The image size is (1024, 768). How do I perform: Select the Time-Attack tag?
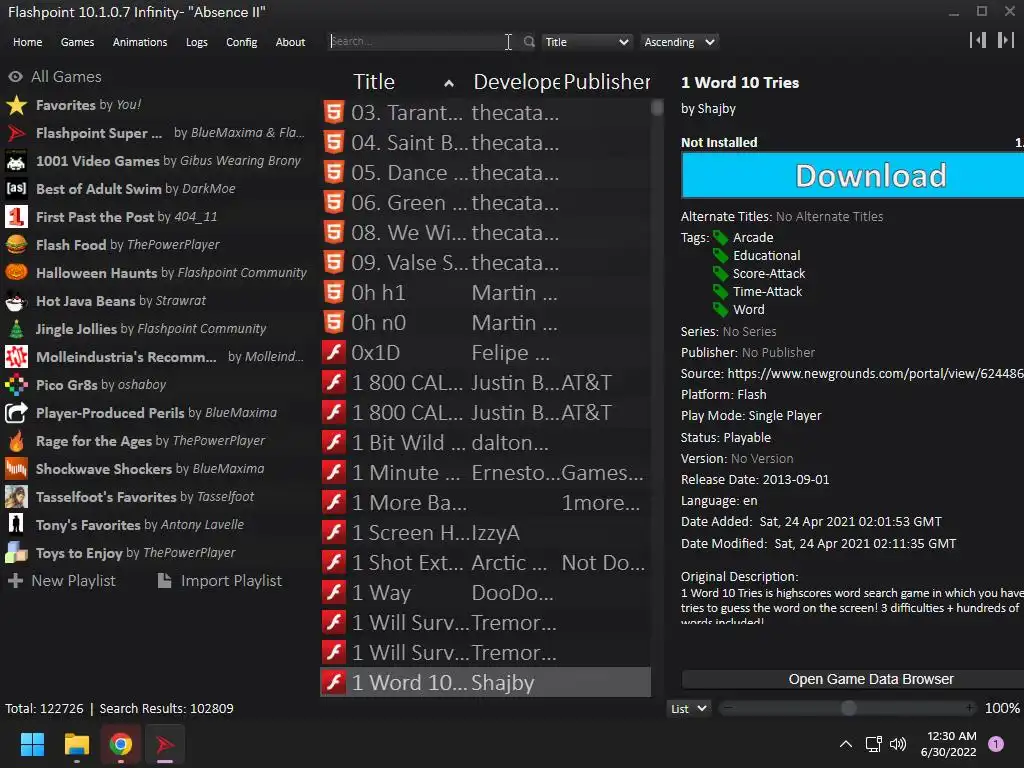pyautogui.click(x=767, y=291)
